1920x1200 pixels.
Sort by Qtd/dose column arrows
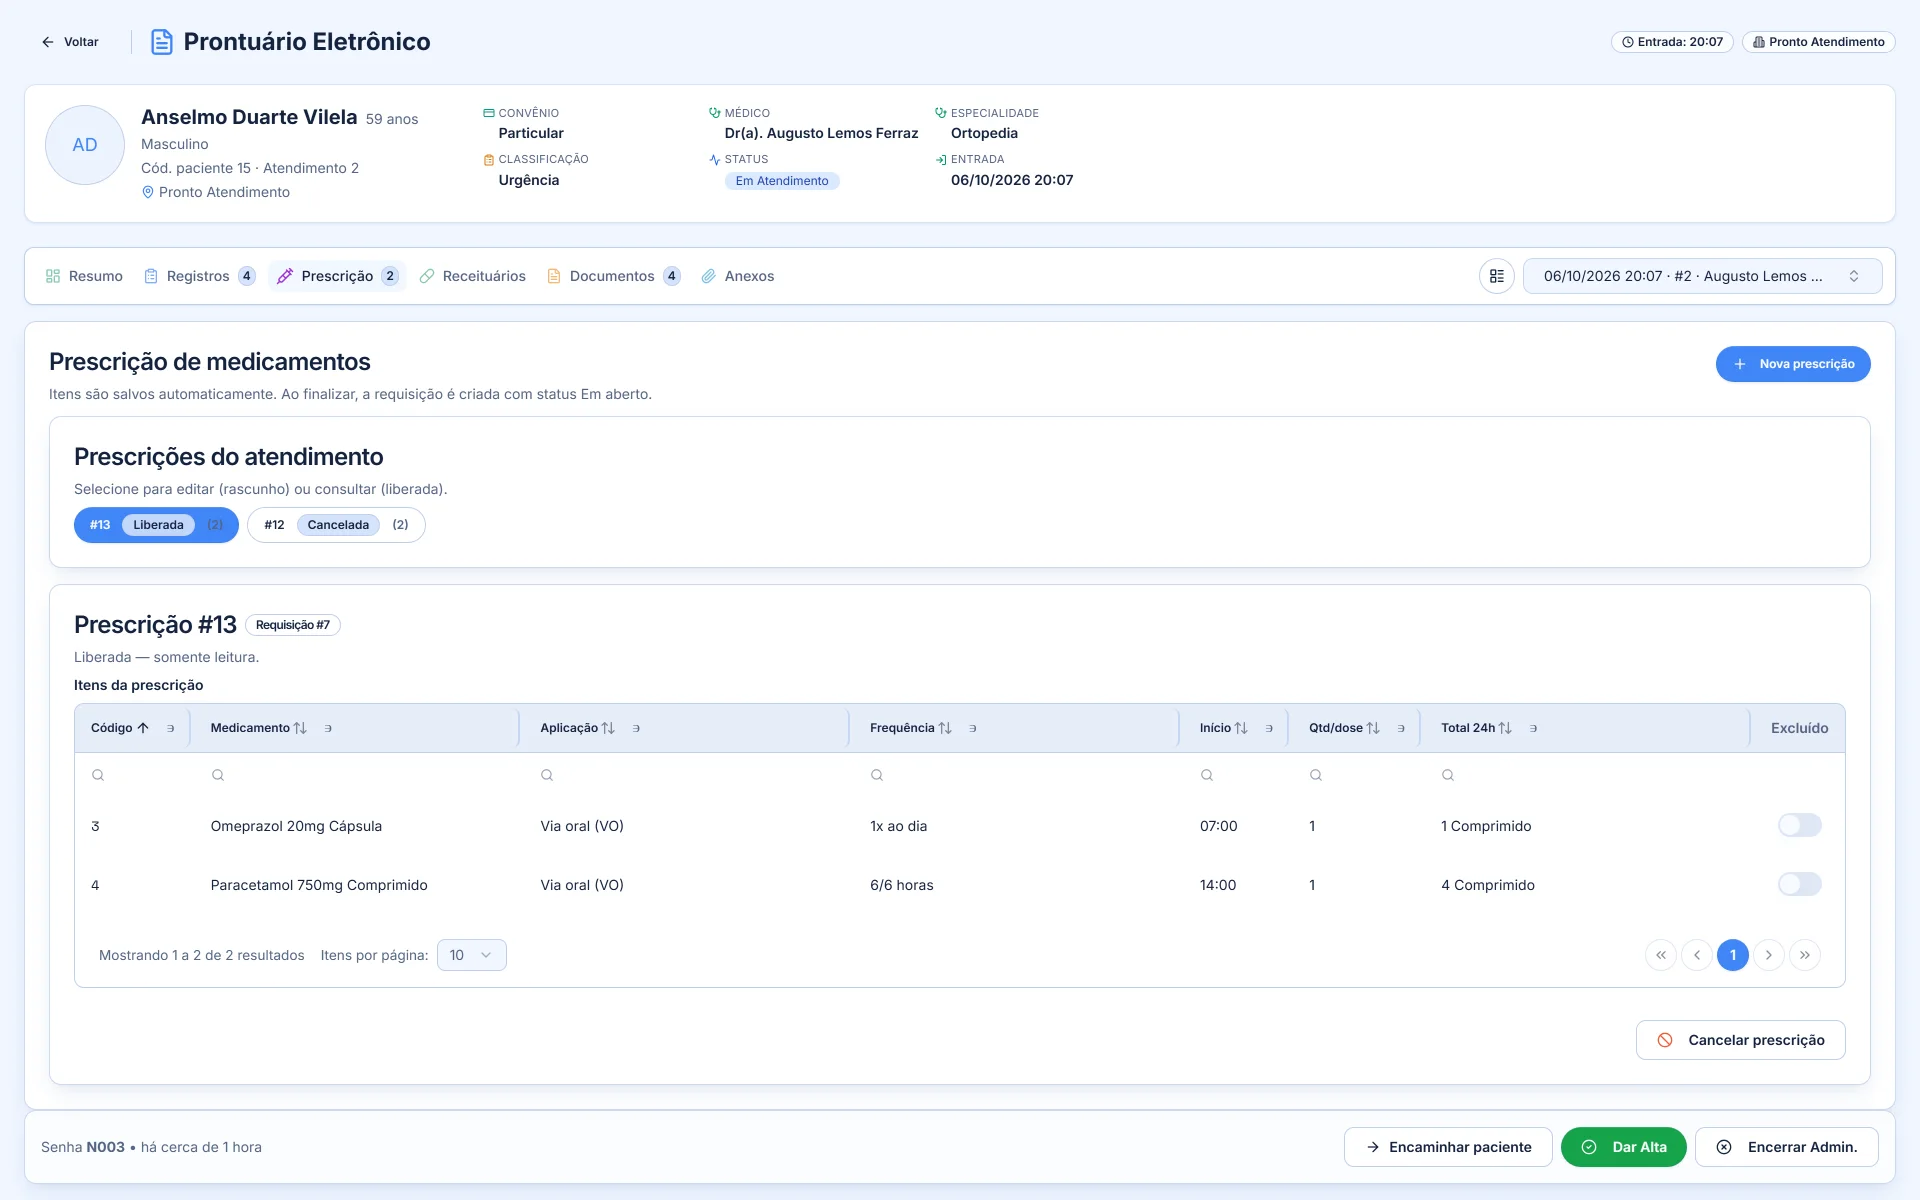coord(1373,728)
